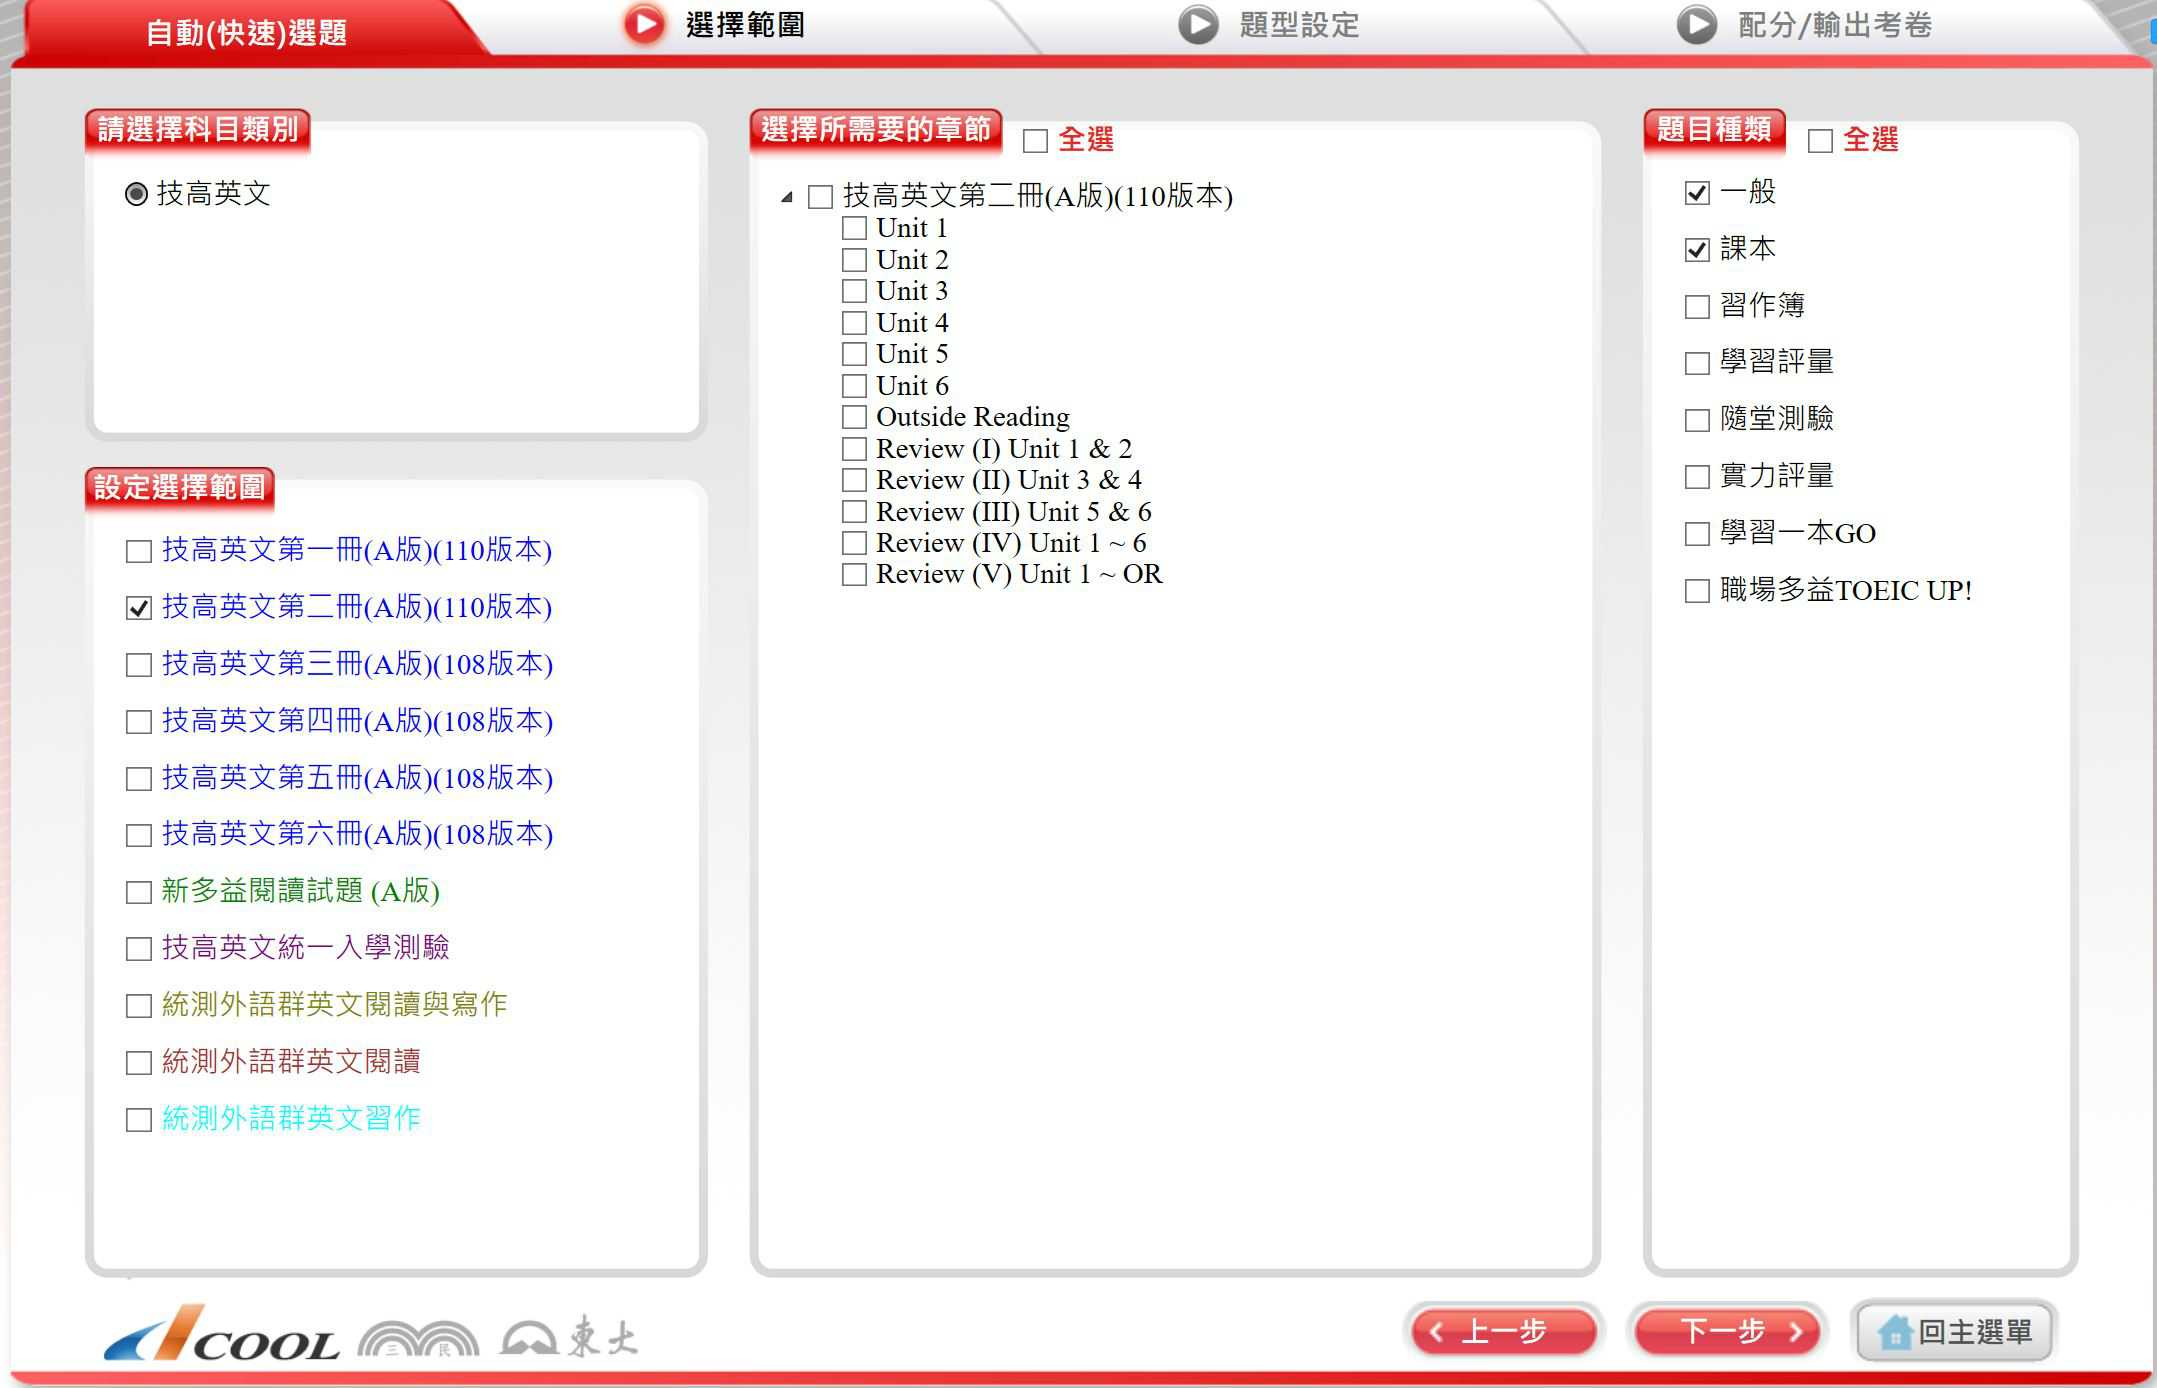Go to 配分/輸出考卷 step
This screenshot has height=1388, width=2157.
[1835, 25]
